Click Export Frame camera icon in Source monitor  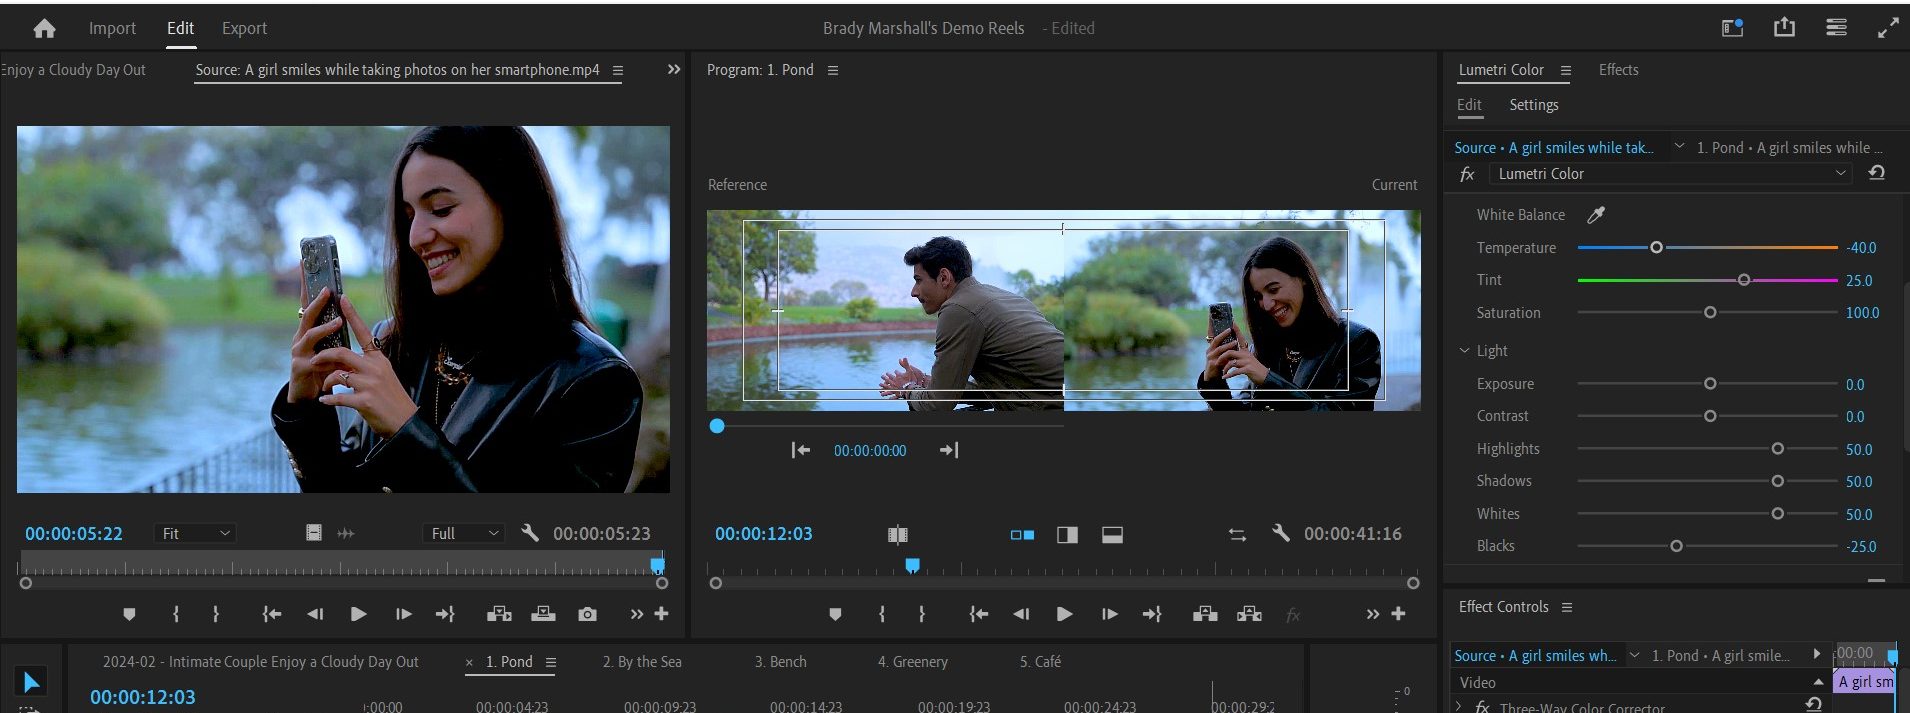[x=587, y=614]
